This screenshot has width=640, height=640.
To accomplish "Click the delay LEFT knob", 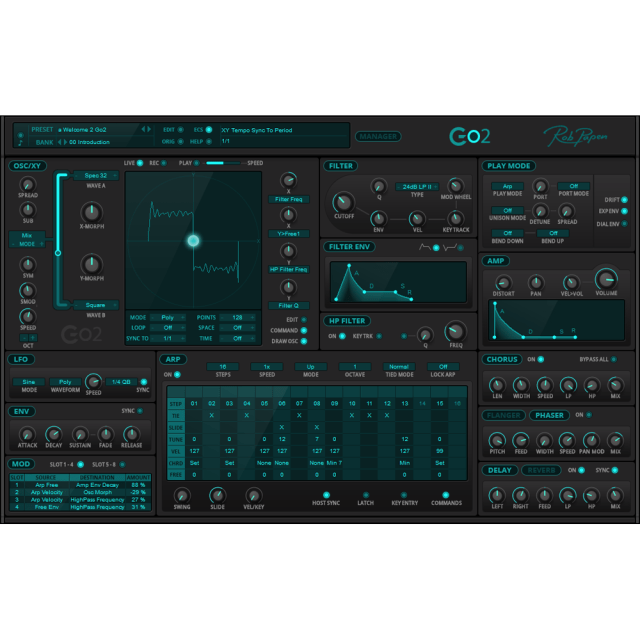I will [497, 495].
